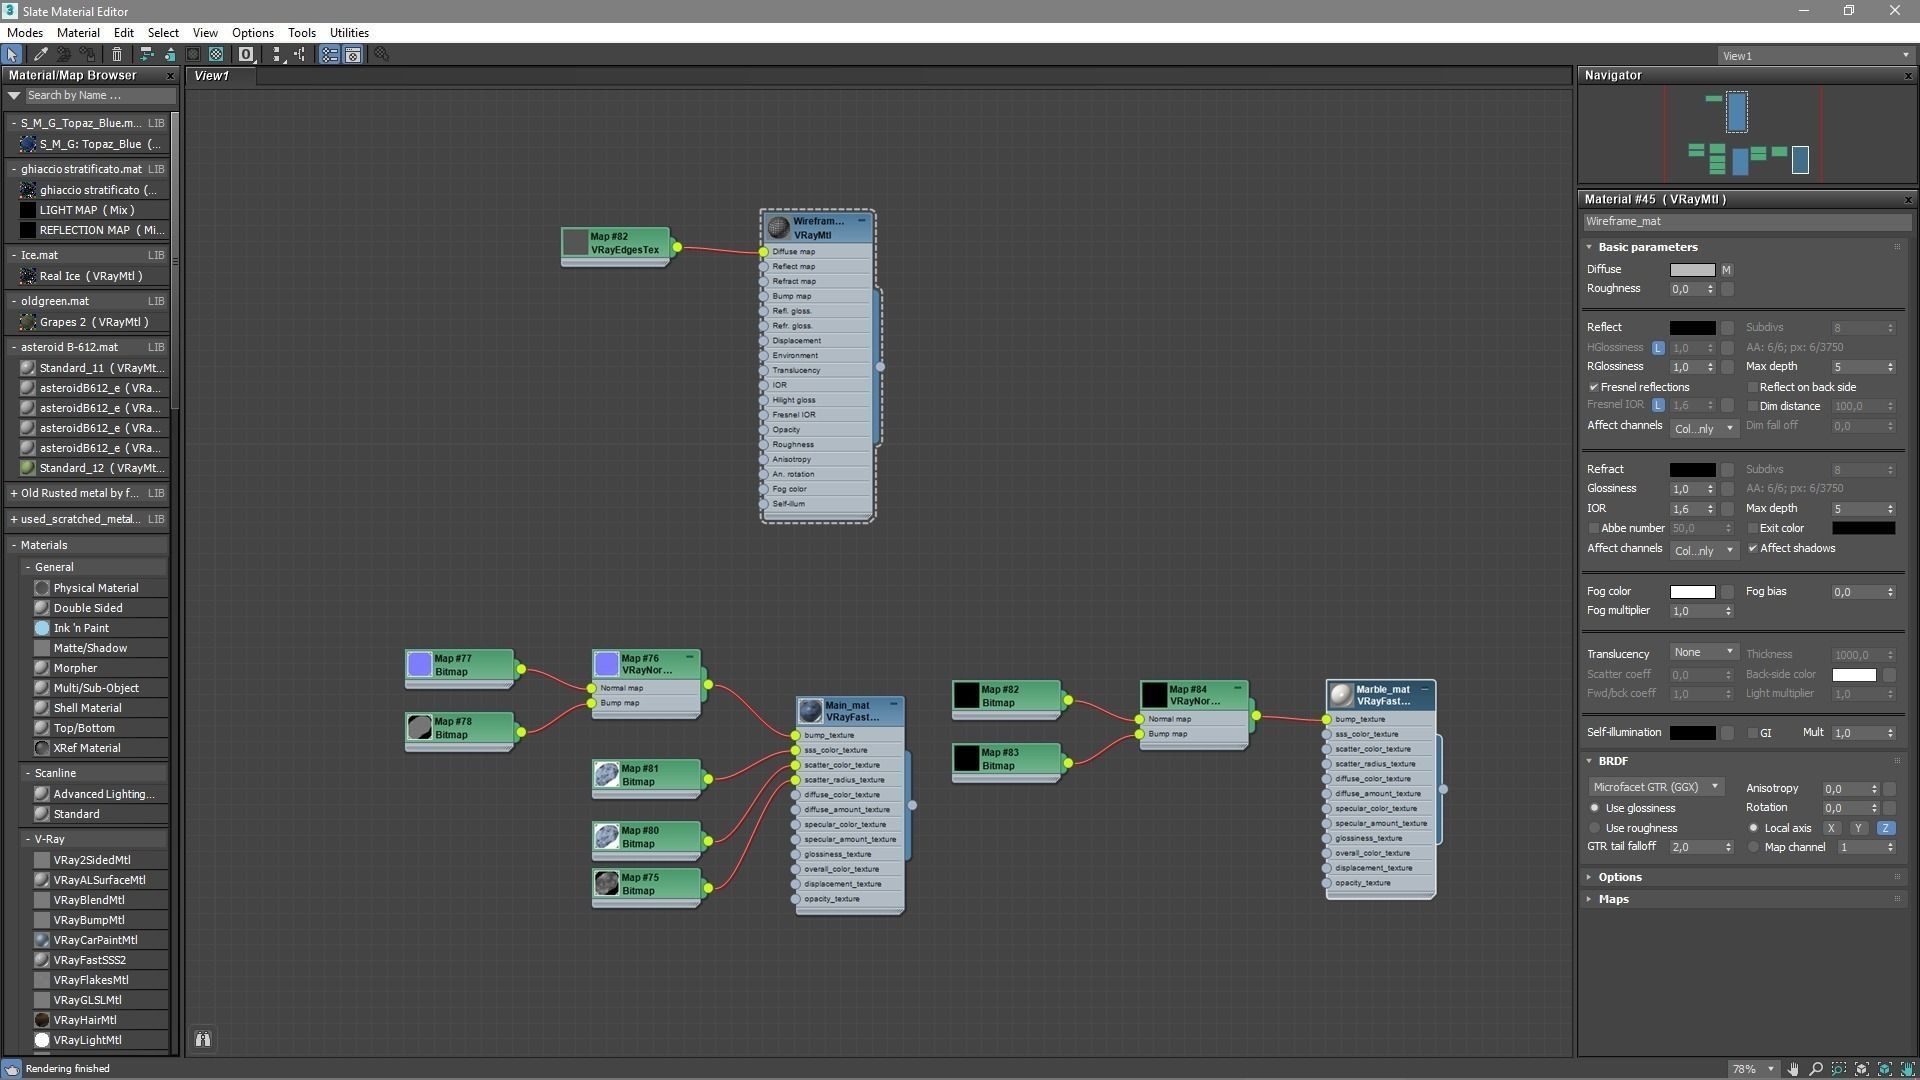The width and height of the screenshot is (1920, 1080).
Task: Open the Microfacet GTR (GGX) BRDF dropdown
Action: coord(1656,787)
